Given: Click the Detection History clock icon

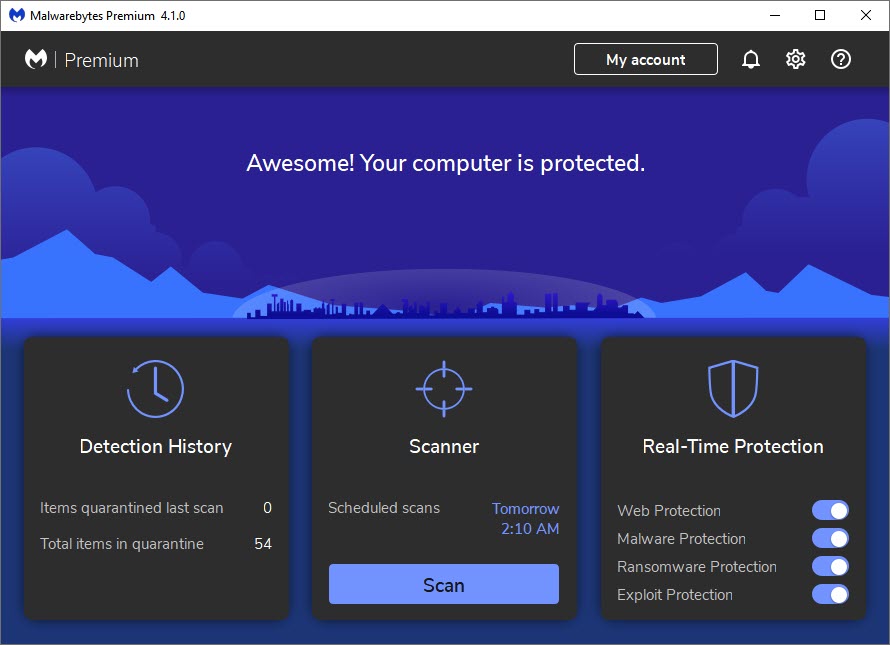Looking at the screenshot, I should pos(156,389).
